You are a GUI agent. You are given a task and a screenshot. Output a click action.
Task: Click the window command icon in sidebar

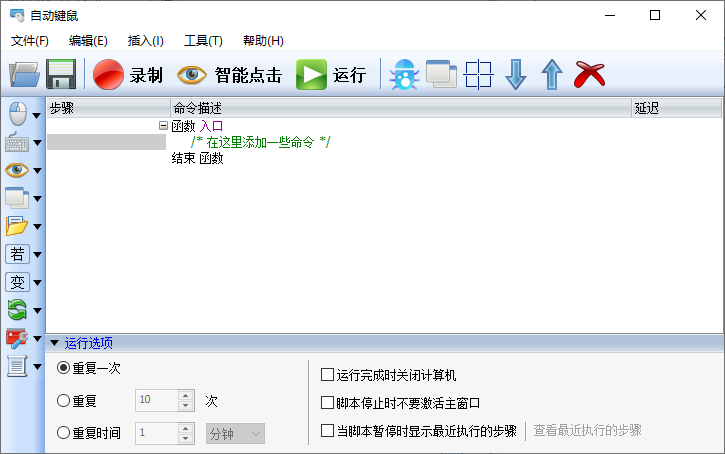point(17,198)
